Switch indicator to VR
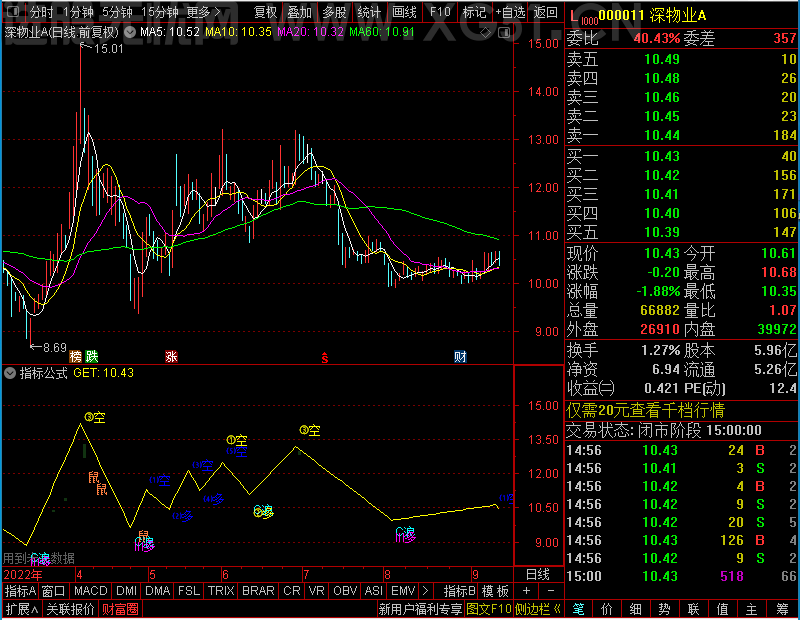This screenshot has height=620, width=800. click(x=316, y=591)
